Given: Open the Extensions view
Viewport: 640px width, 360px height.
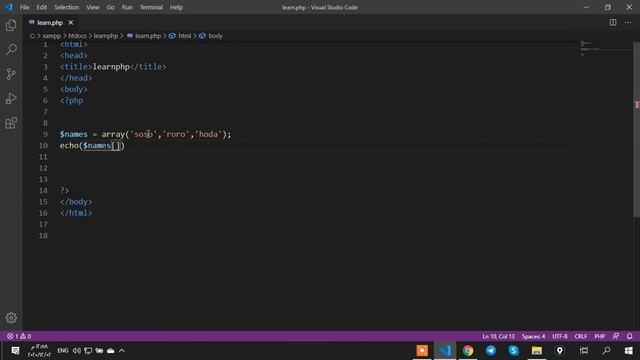Looking at the screenshot, I should pyautogui.click(x=11, y=123).
